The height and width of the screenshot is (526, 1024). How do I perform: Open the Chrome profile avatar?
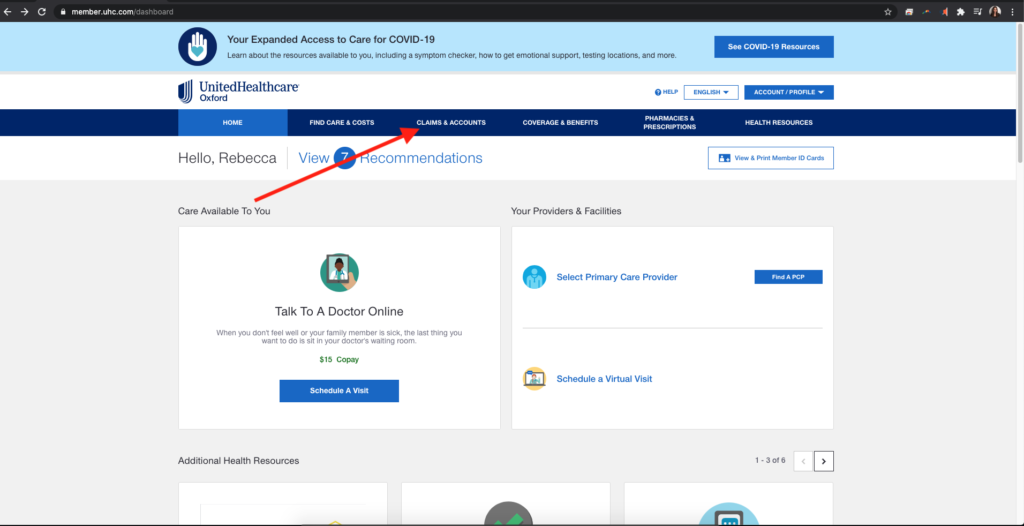tap(995, 12)
